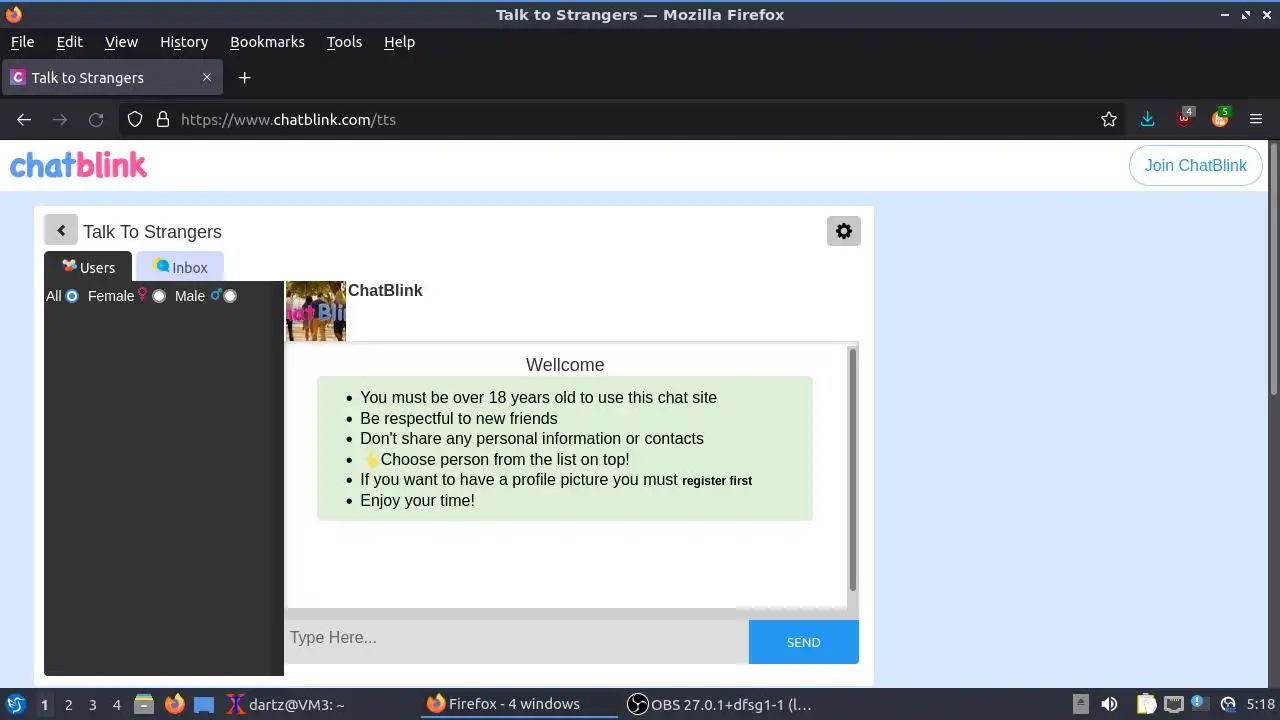Open the uBlock Origin extension icon
The image size is (1280, 720).
[x=1185, y=118]
